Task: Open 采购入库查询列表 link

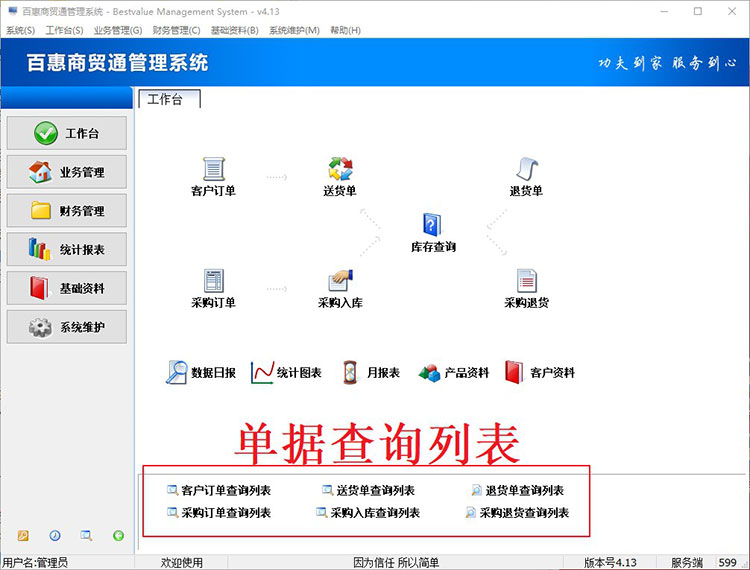Action: [368, 513]
